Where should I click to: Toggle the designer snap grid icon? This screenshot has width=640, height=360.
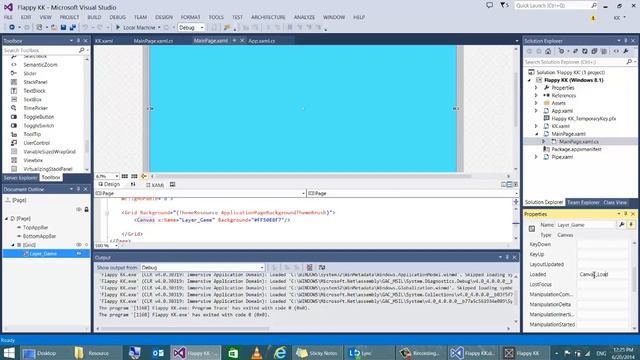point(124,176)
